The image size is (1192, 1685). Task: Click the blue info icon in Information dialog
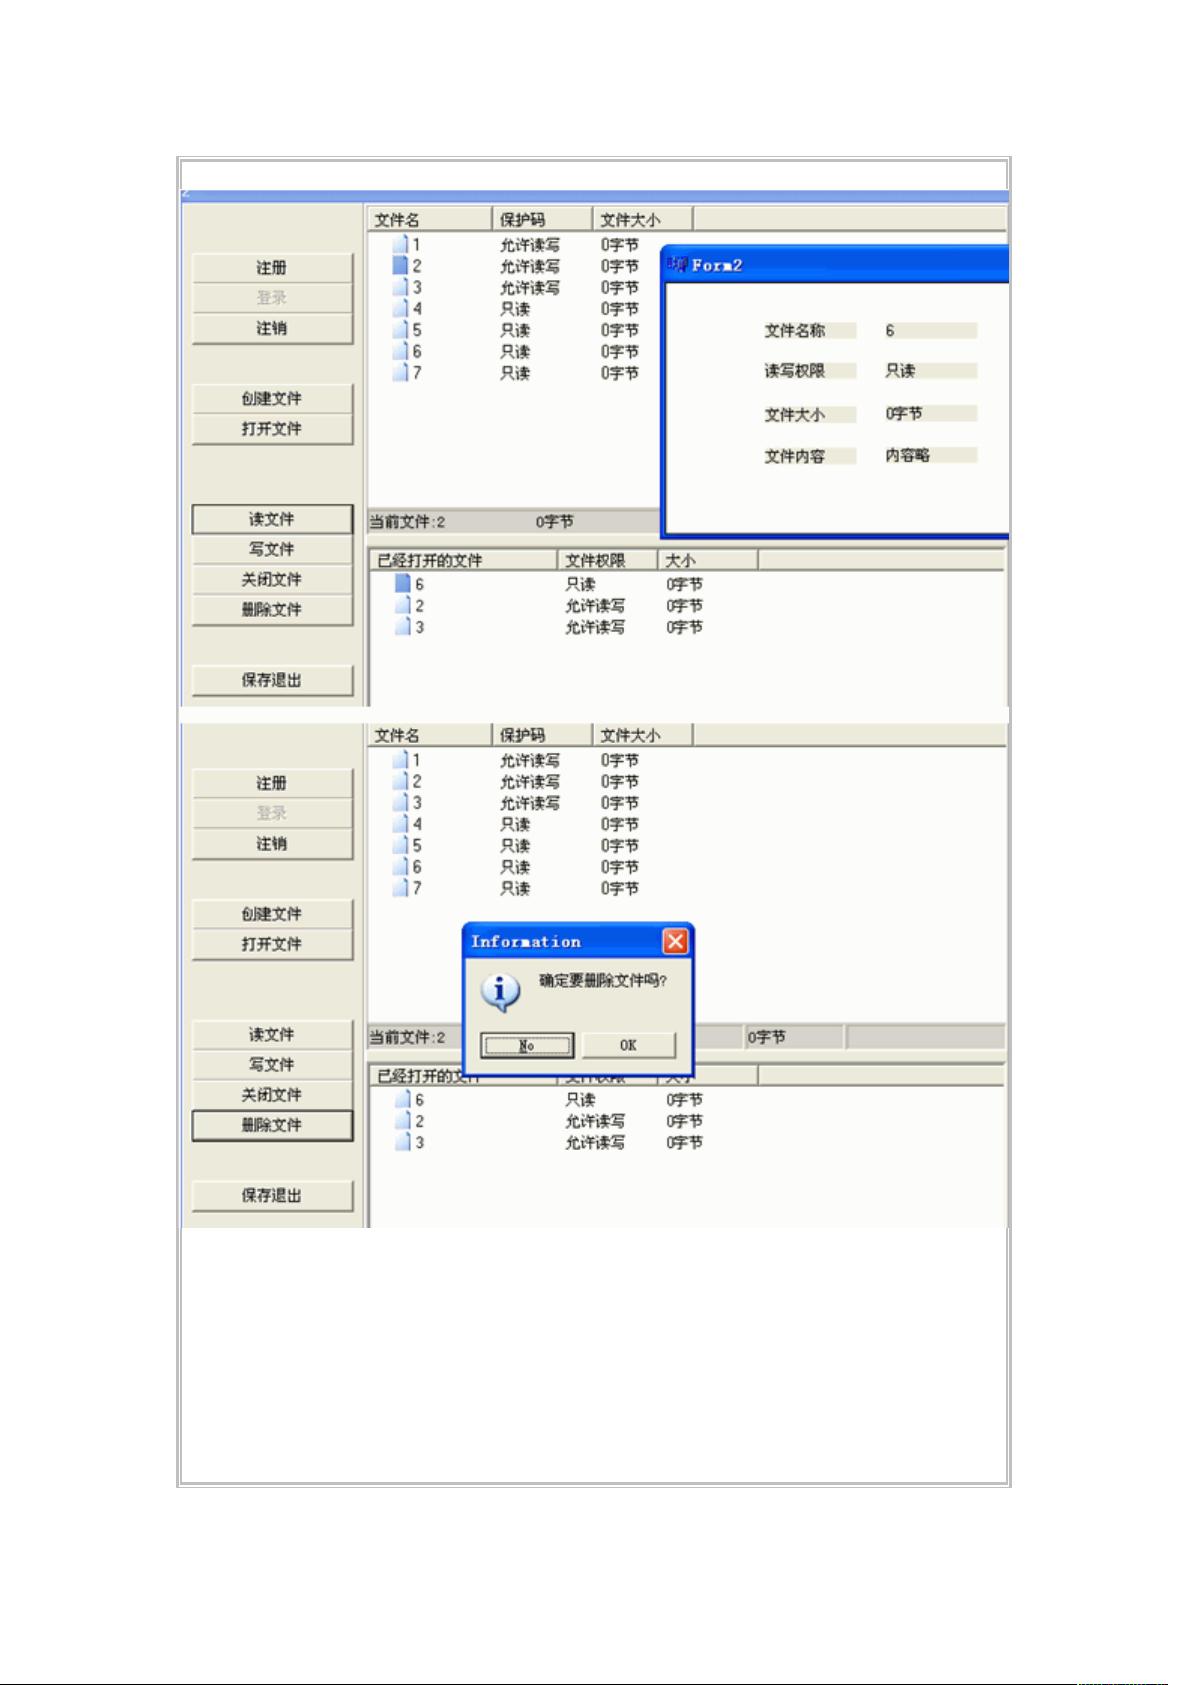pyautogui.click(x=500, y=991)
